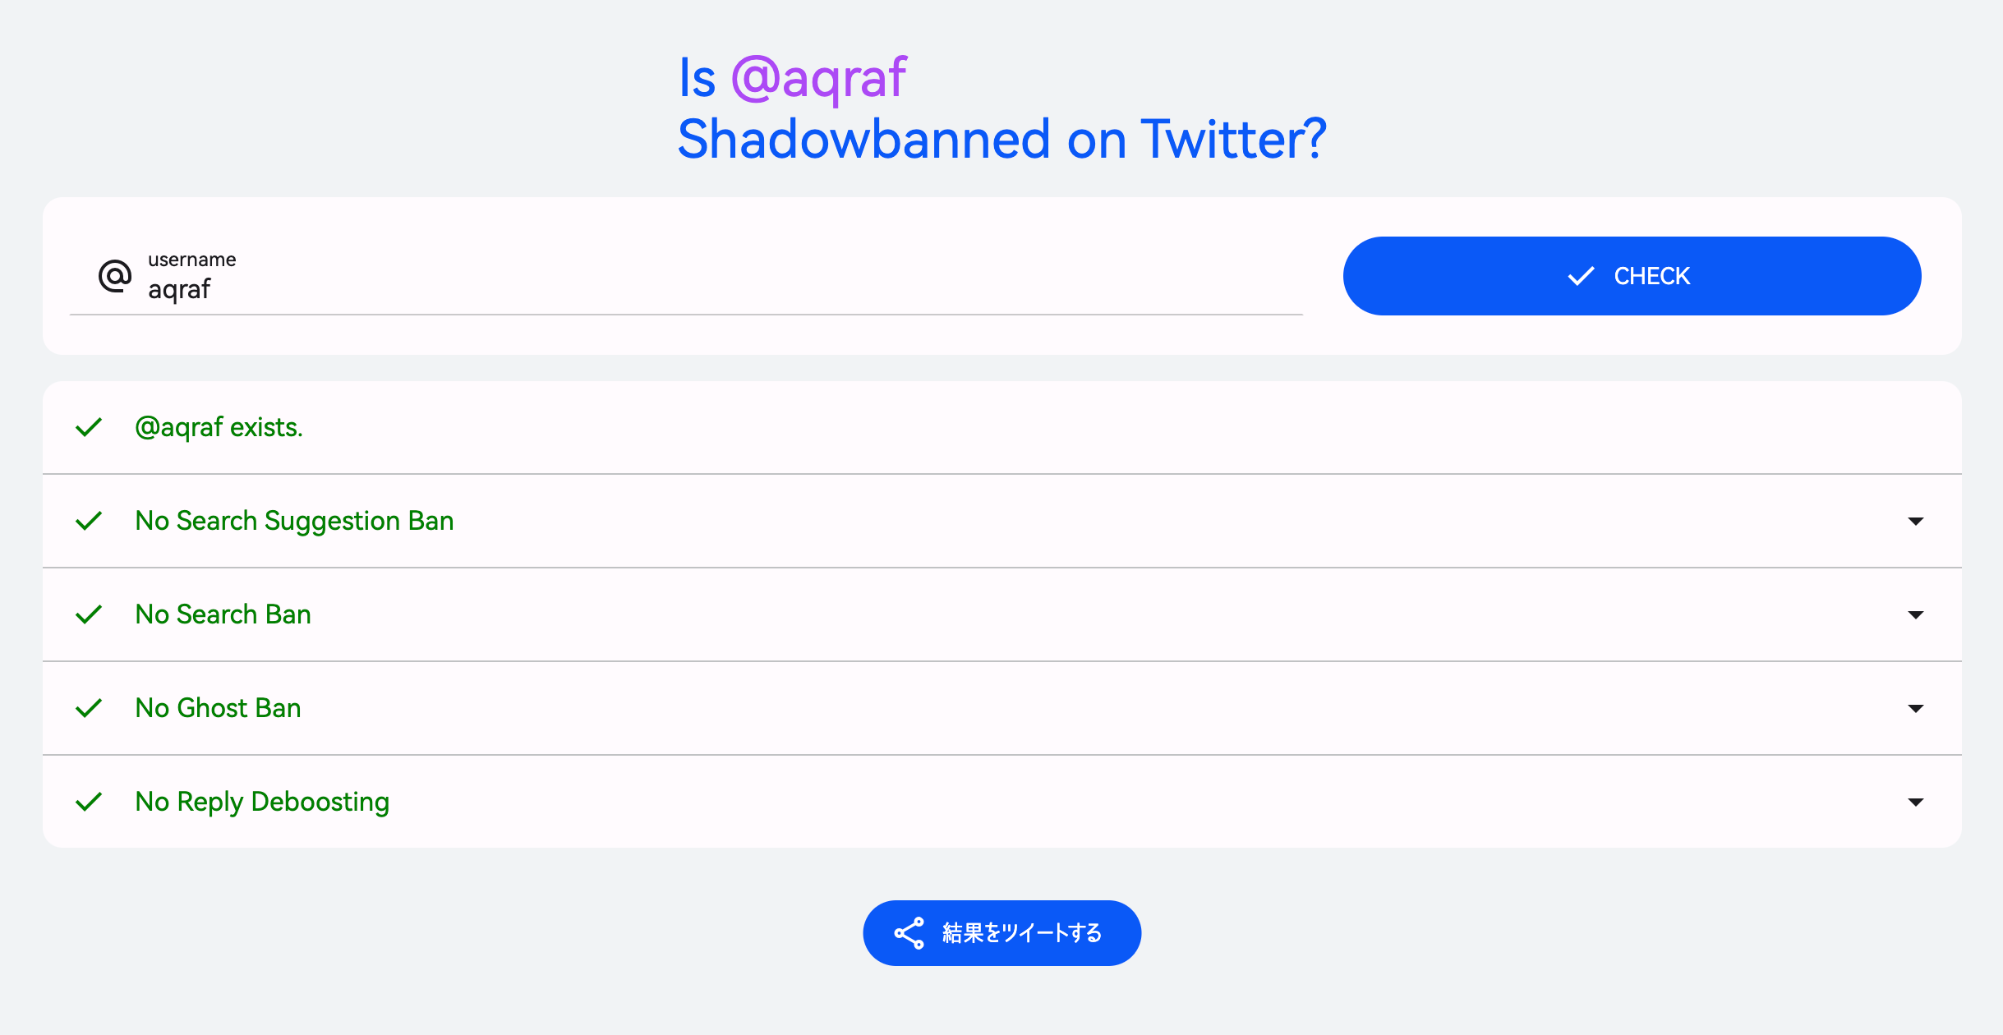The height and width of the screenshot is (1035, 2003).
Task: Expand the No Ghost Ban arrow
Action: tap(1915, 709)
